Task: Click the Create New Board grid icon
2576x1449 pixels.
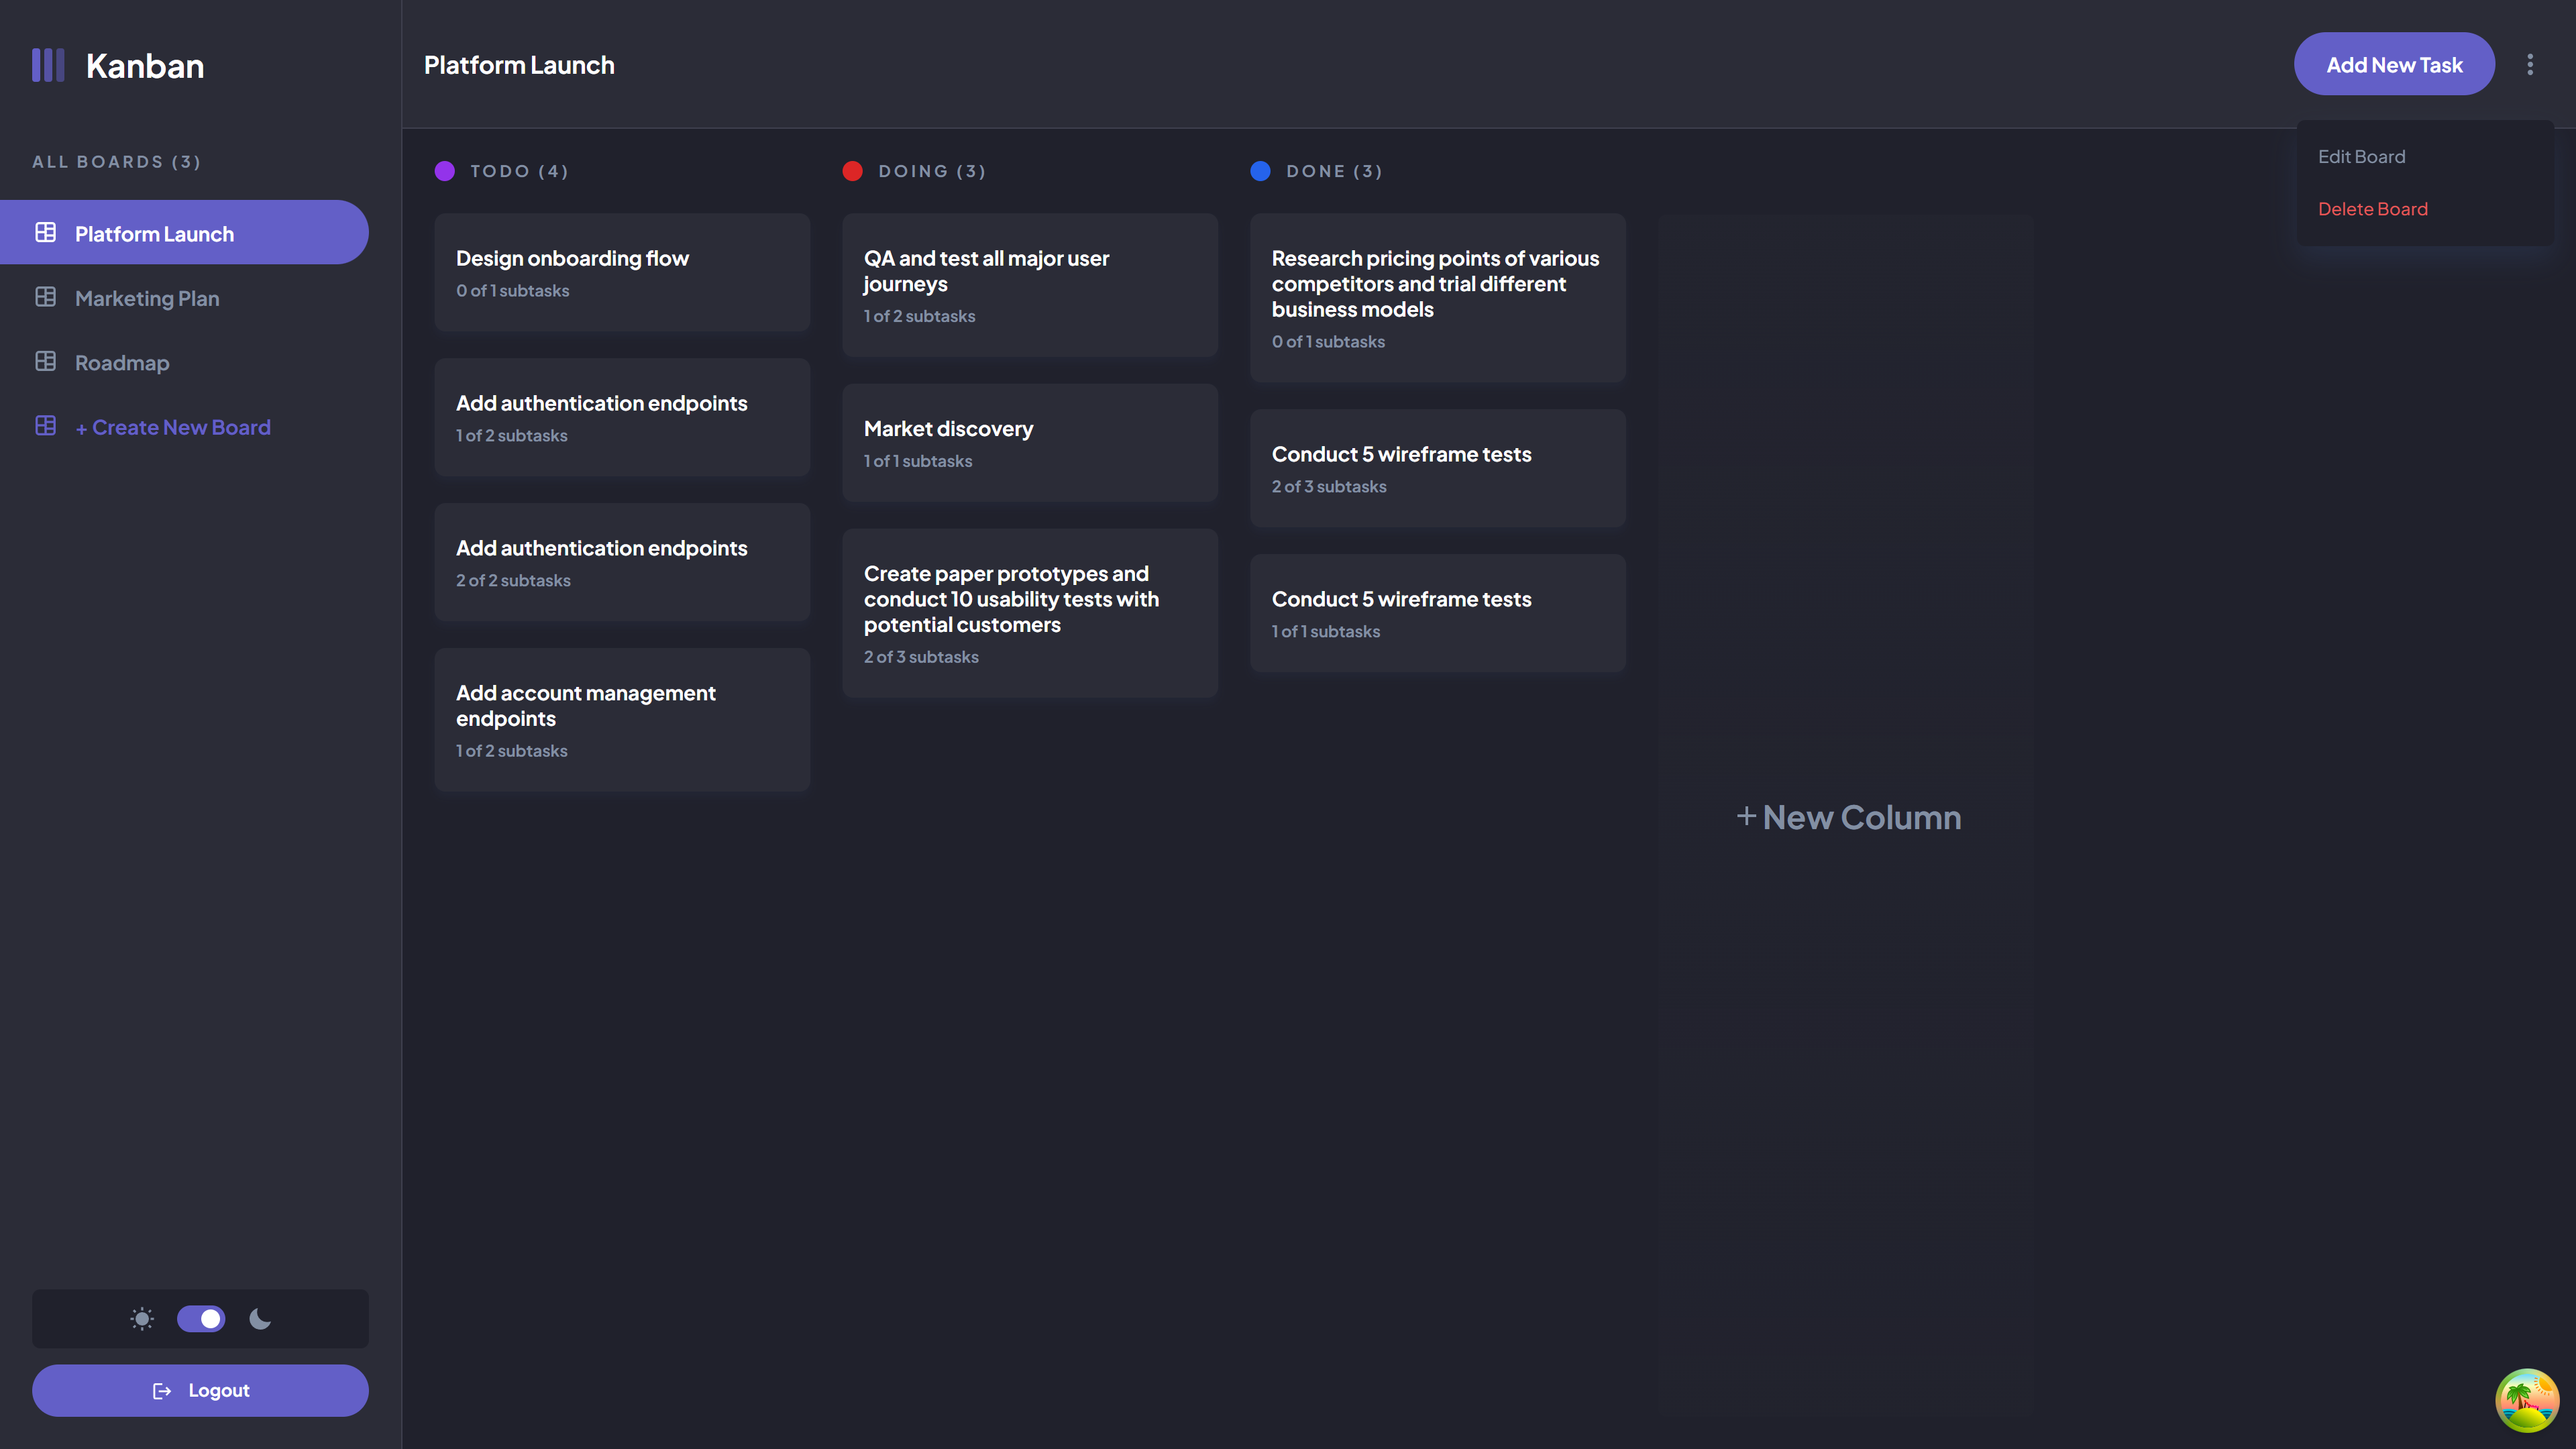Action: coord(46,426)
